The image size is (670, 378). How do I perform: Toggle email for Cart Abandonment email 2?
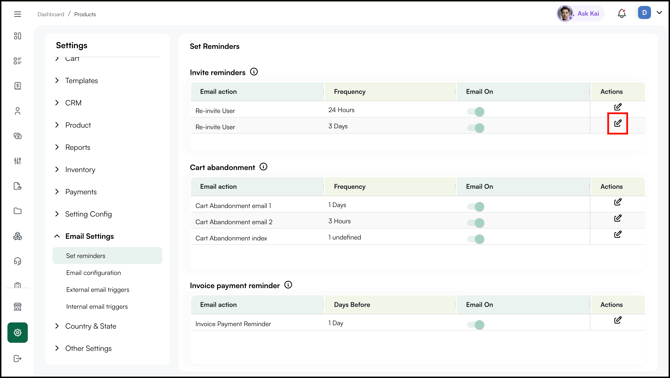click(476, 223)
